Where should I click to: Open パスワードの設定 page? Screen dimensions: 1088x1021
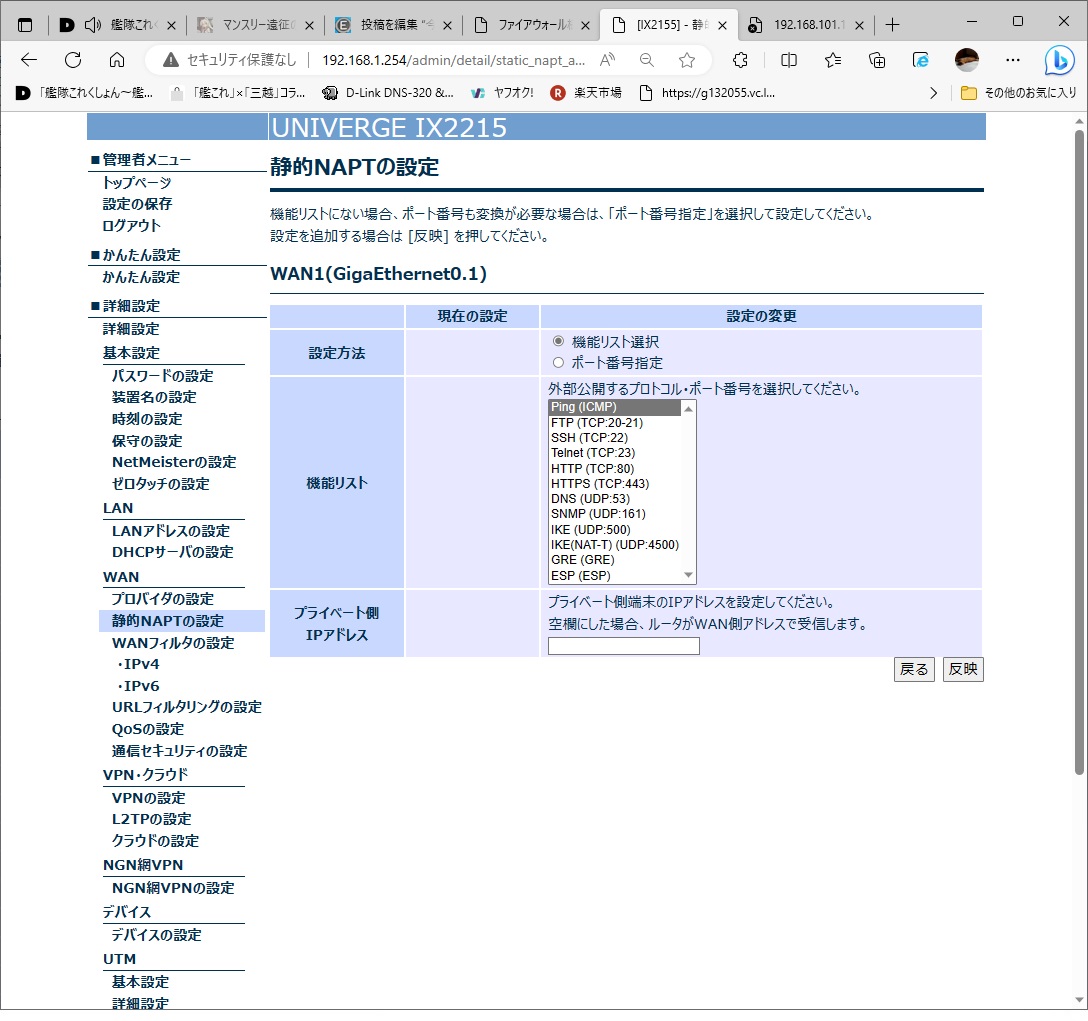[x=162, y=376]
